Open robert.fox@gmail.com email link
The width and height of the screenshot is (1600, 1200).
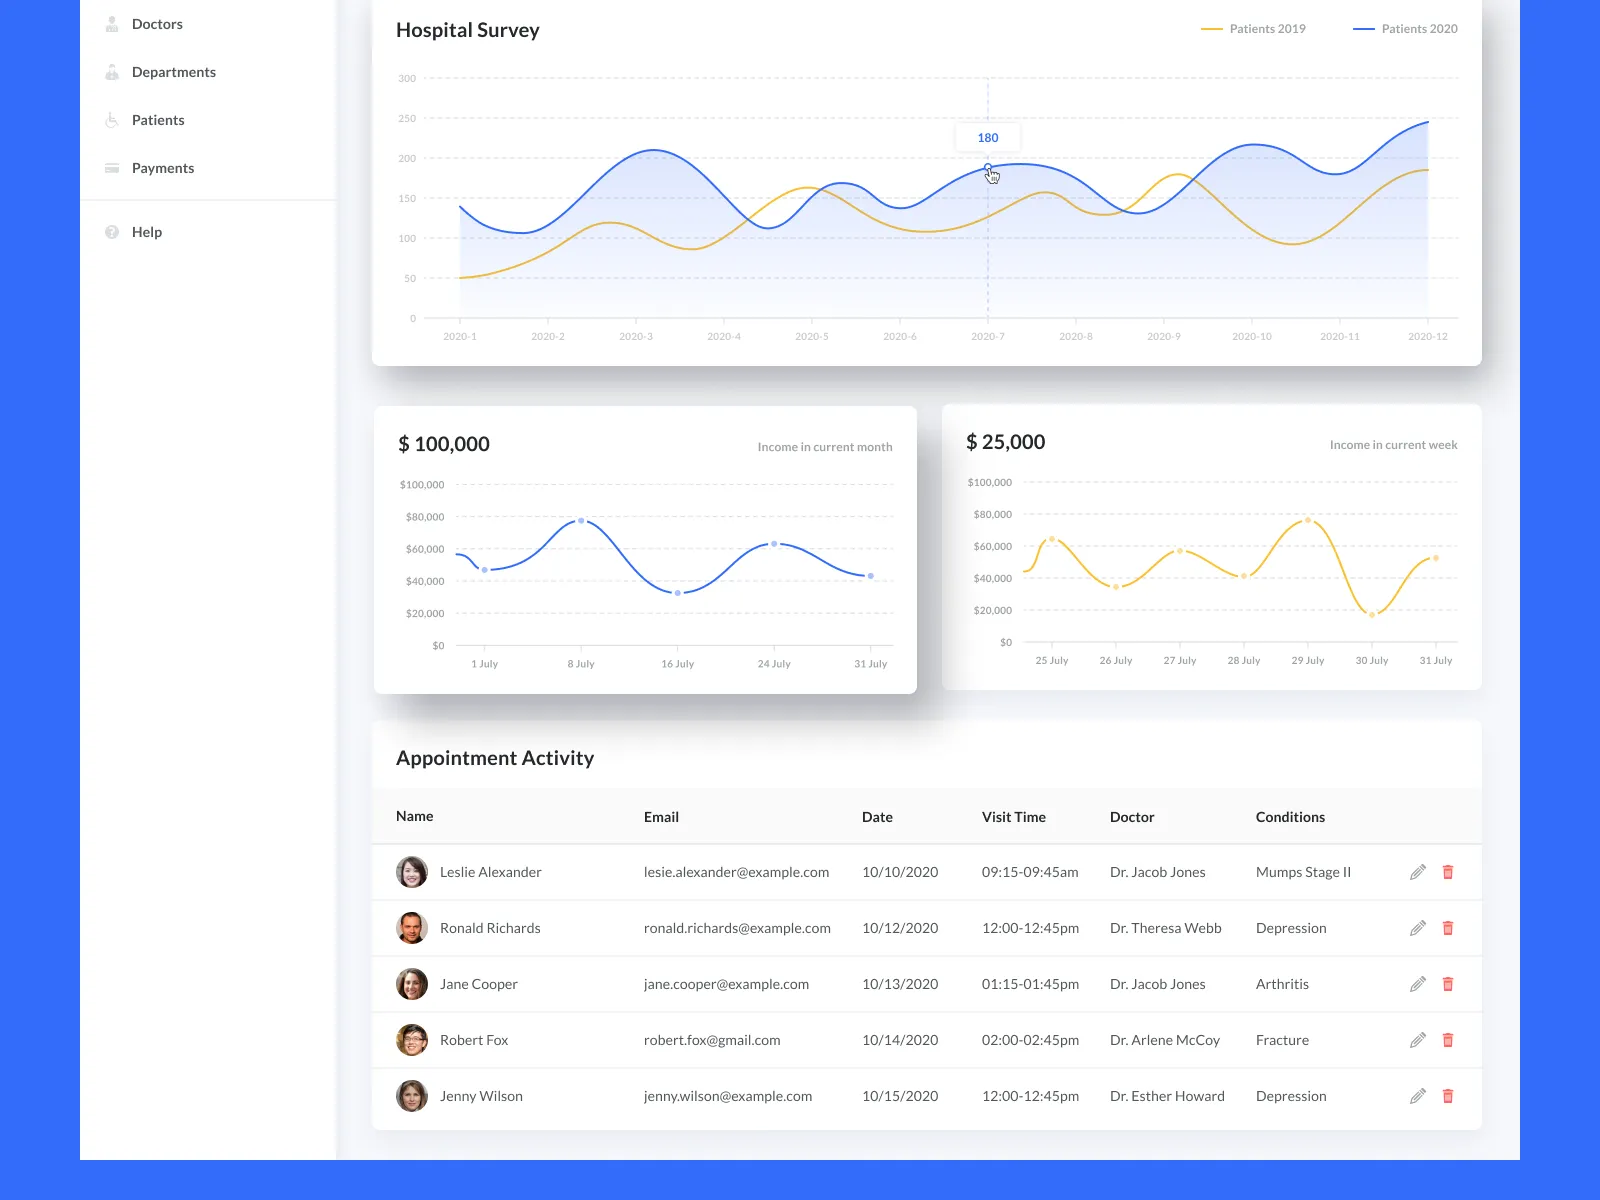[x=712, y=1040]
